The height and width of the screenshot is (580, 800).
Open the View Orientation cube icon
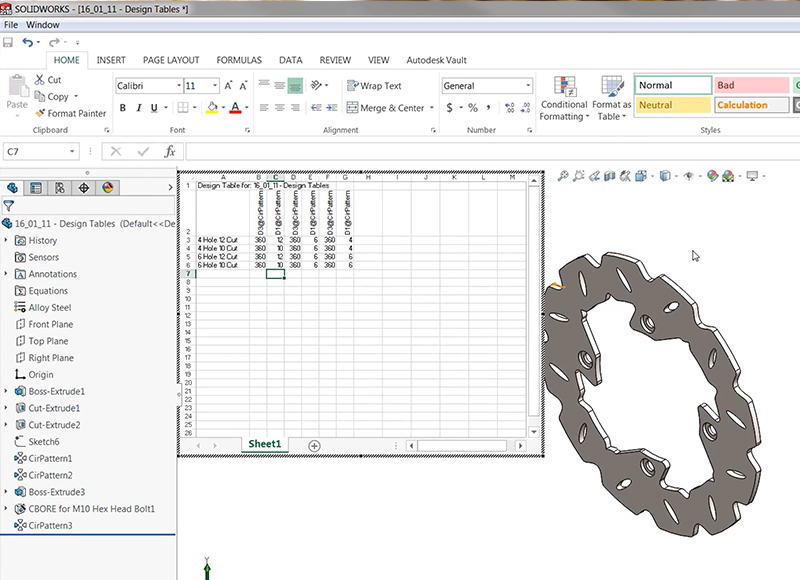tap(639, 177)
